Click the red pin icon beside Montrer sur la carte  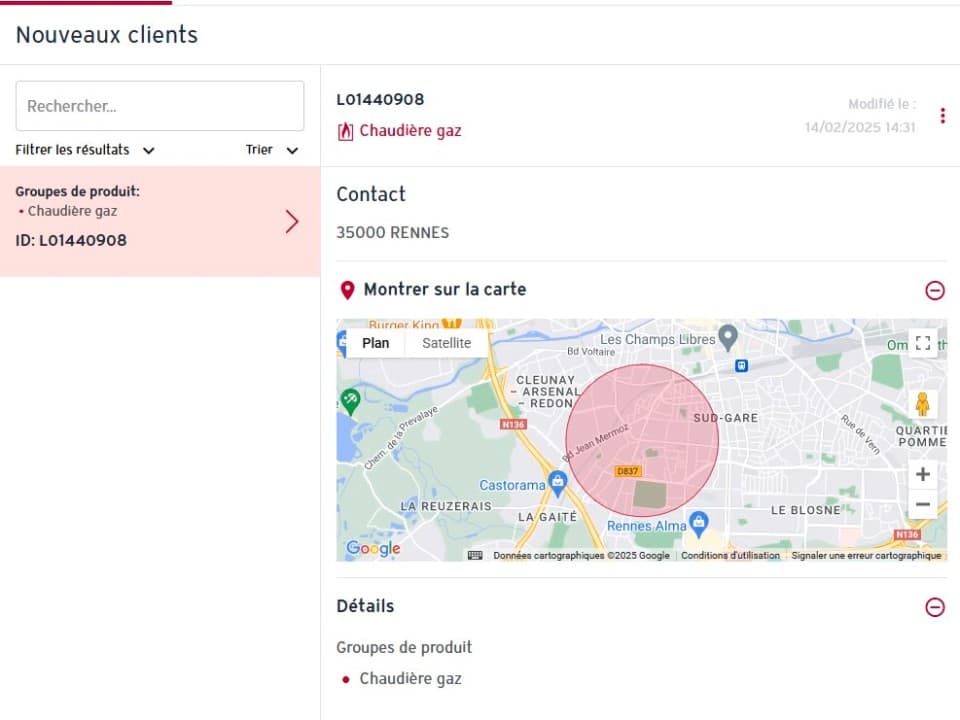tap(347, 290)
